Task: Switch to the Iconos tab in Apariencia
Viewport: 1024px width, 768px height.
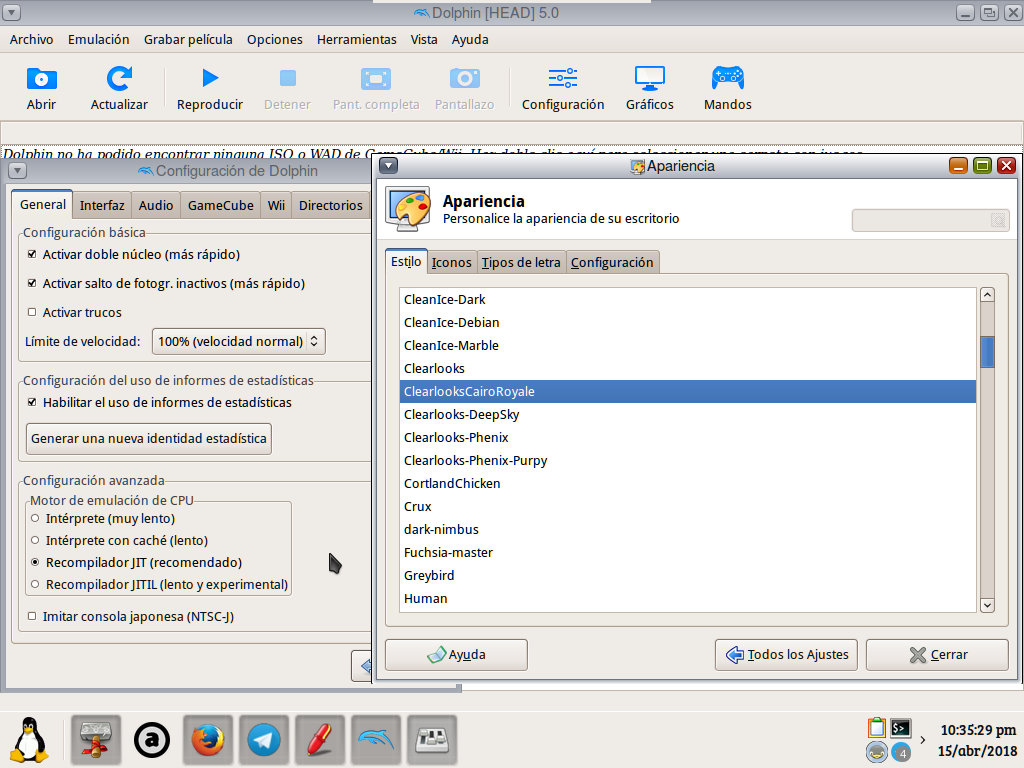Action: [x=451, y=263]
